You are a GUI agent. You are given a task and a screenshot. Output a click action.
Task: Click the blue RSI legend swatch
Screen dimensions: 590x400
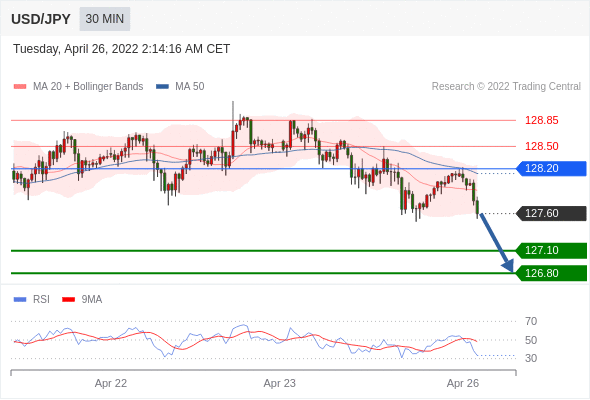(x=20, y=300)
